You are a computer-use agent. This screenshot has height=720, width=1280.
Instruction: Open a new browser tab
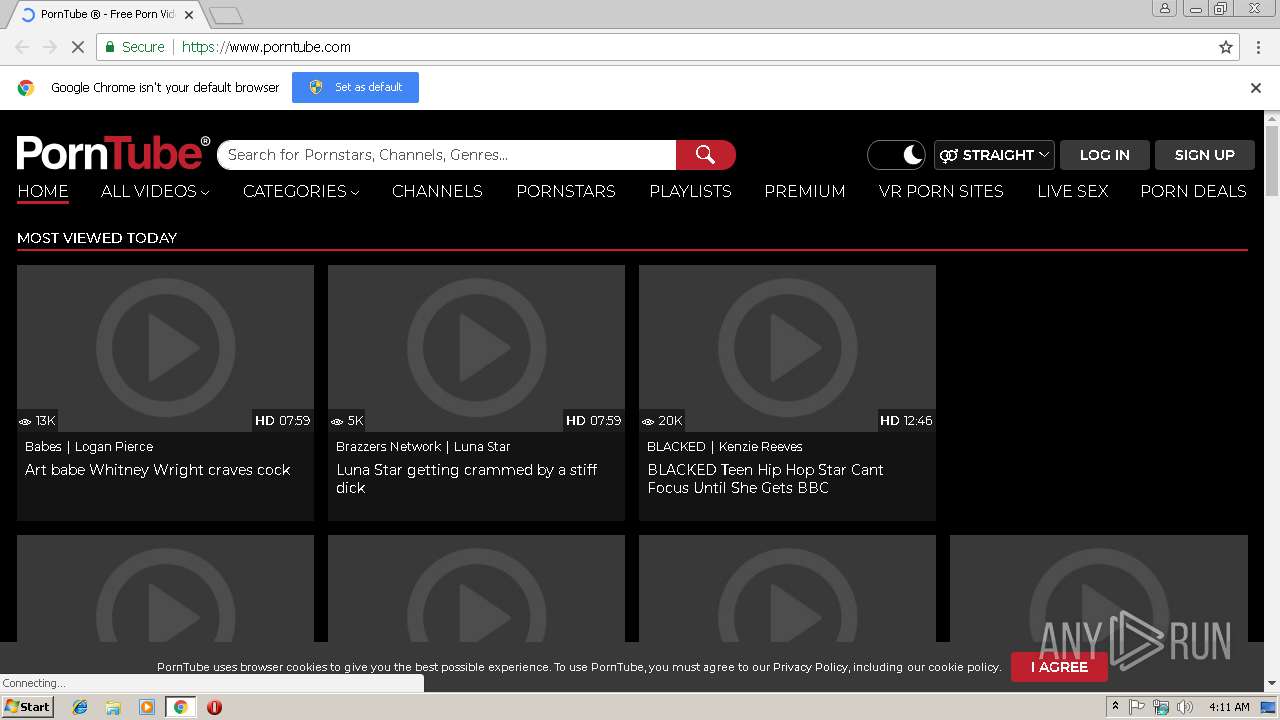[226, 15]
